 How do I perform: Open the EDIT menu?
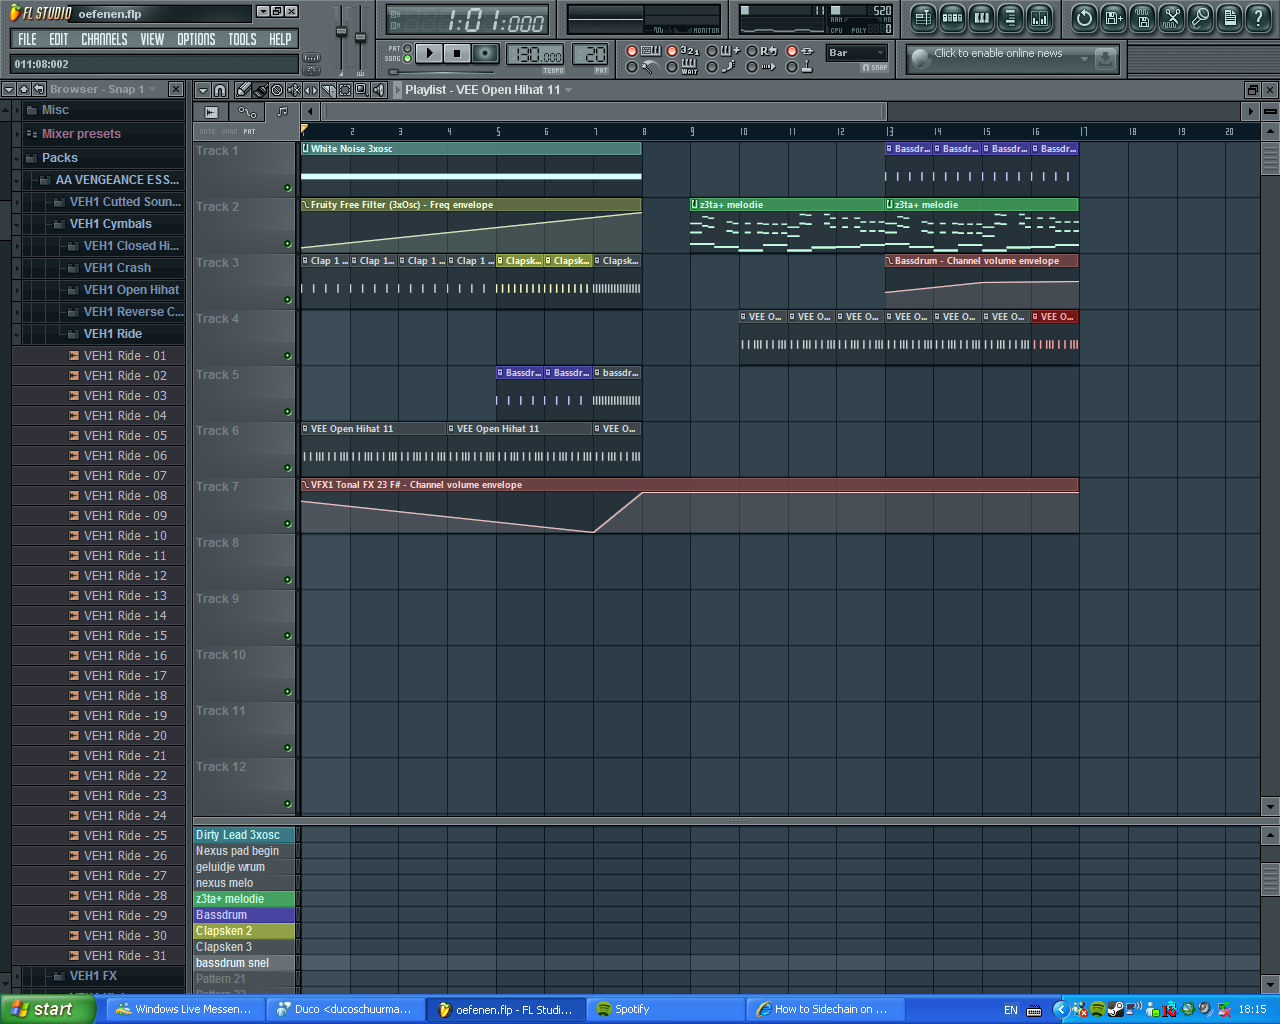59,39
